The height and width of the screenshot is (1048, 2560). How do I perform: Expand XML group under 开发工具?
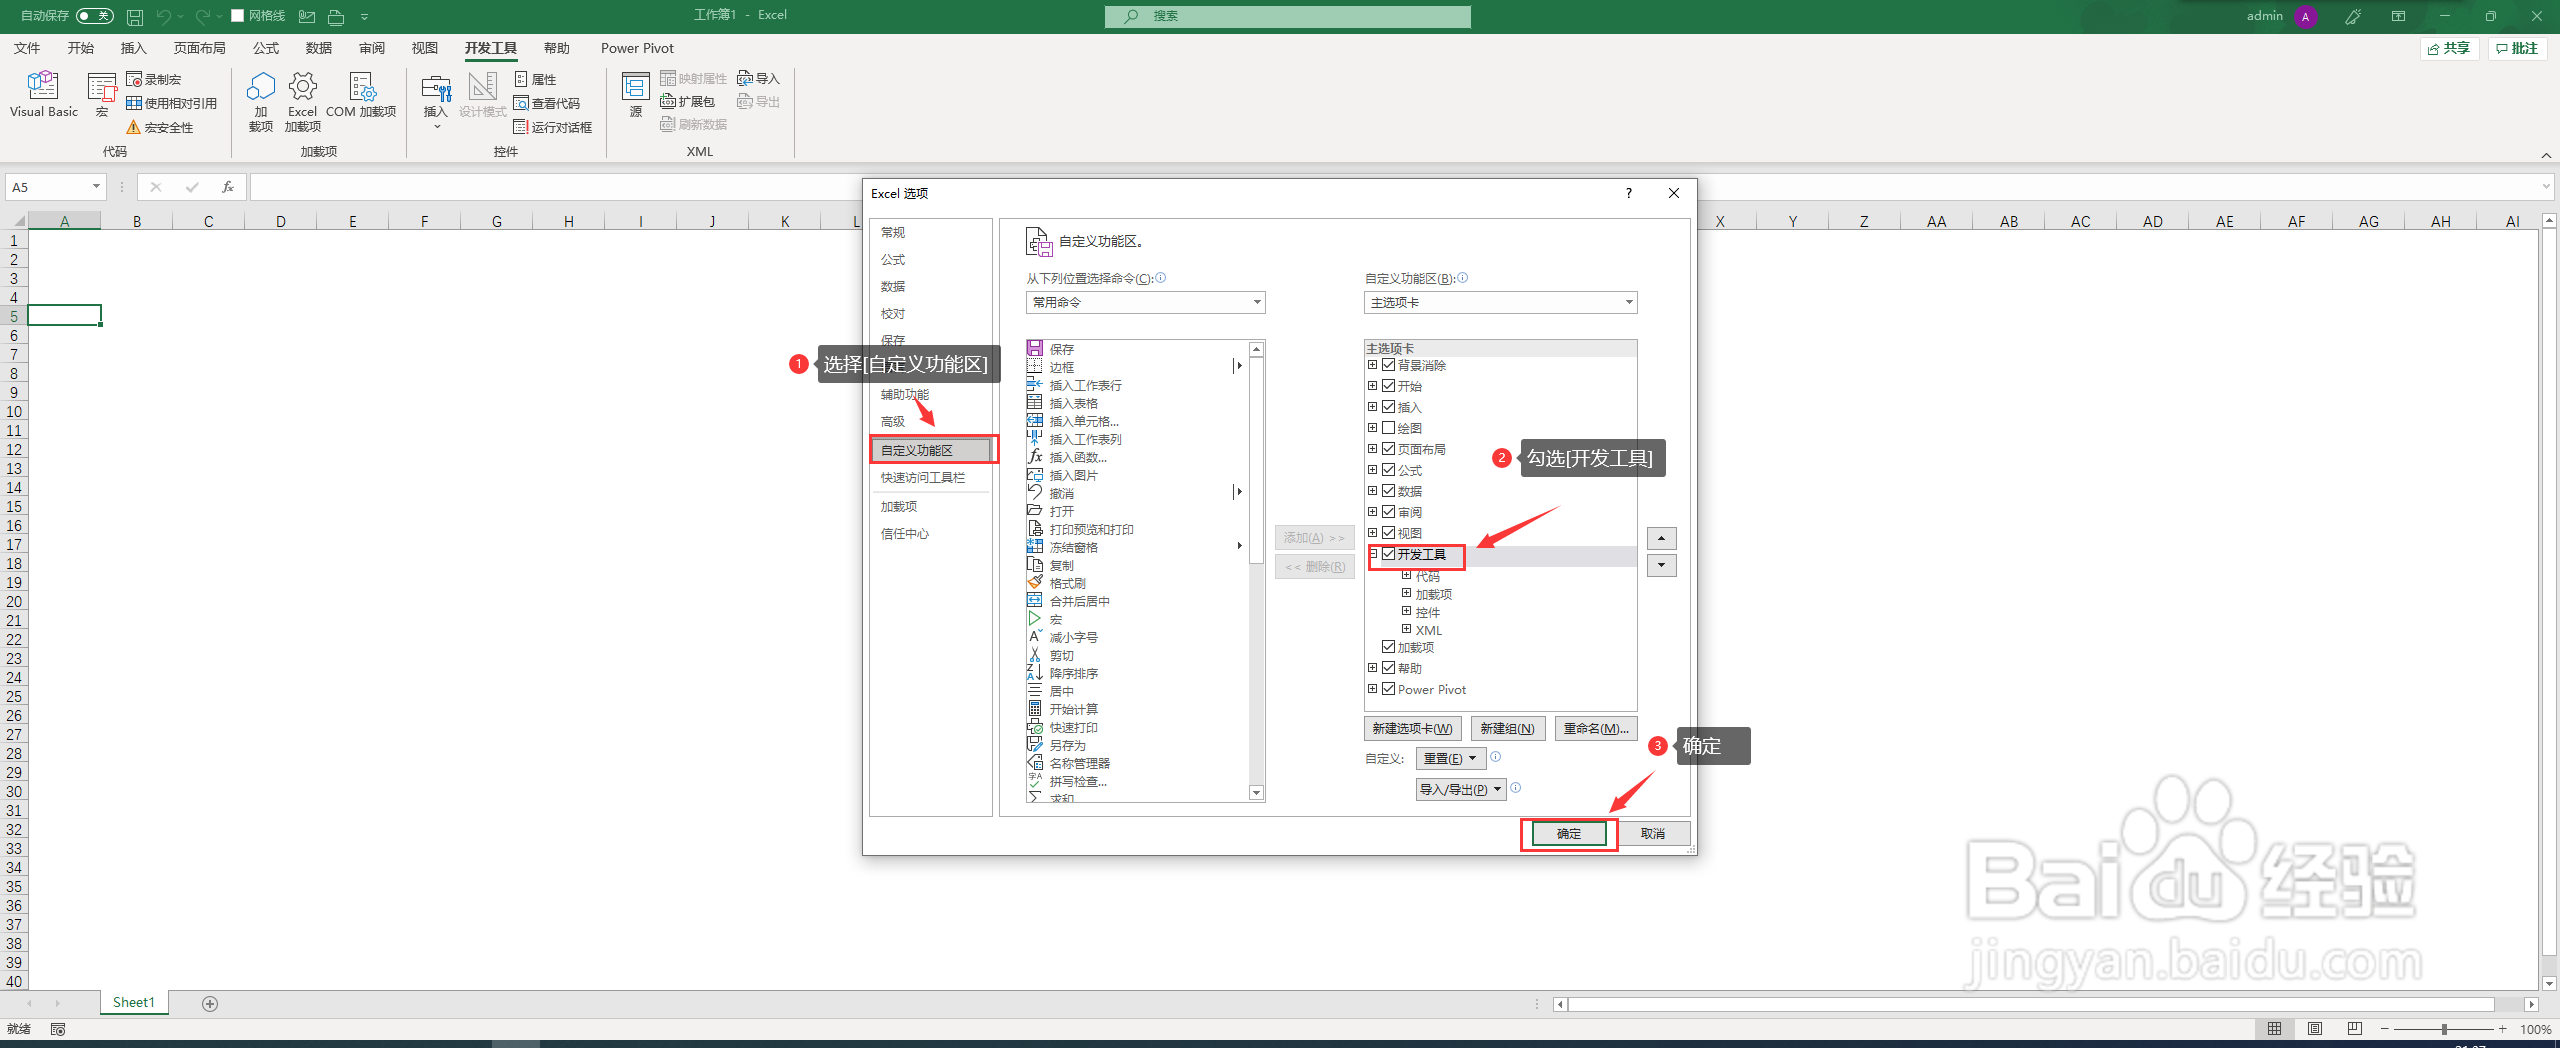pyautogui.click(x=1407, y=629)
